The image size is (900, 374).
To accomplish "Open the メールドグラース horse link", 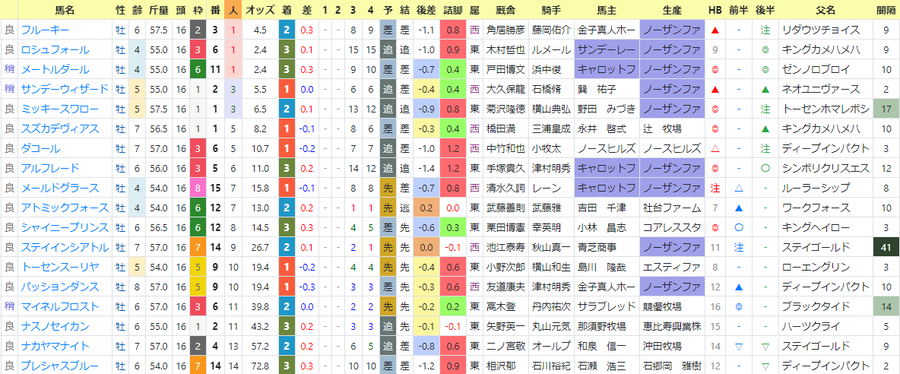I will pyautogui.click(x=60, y=188).
